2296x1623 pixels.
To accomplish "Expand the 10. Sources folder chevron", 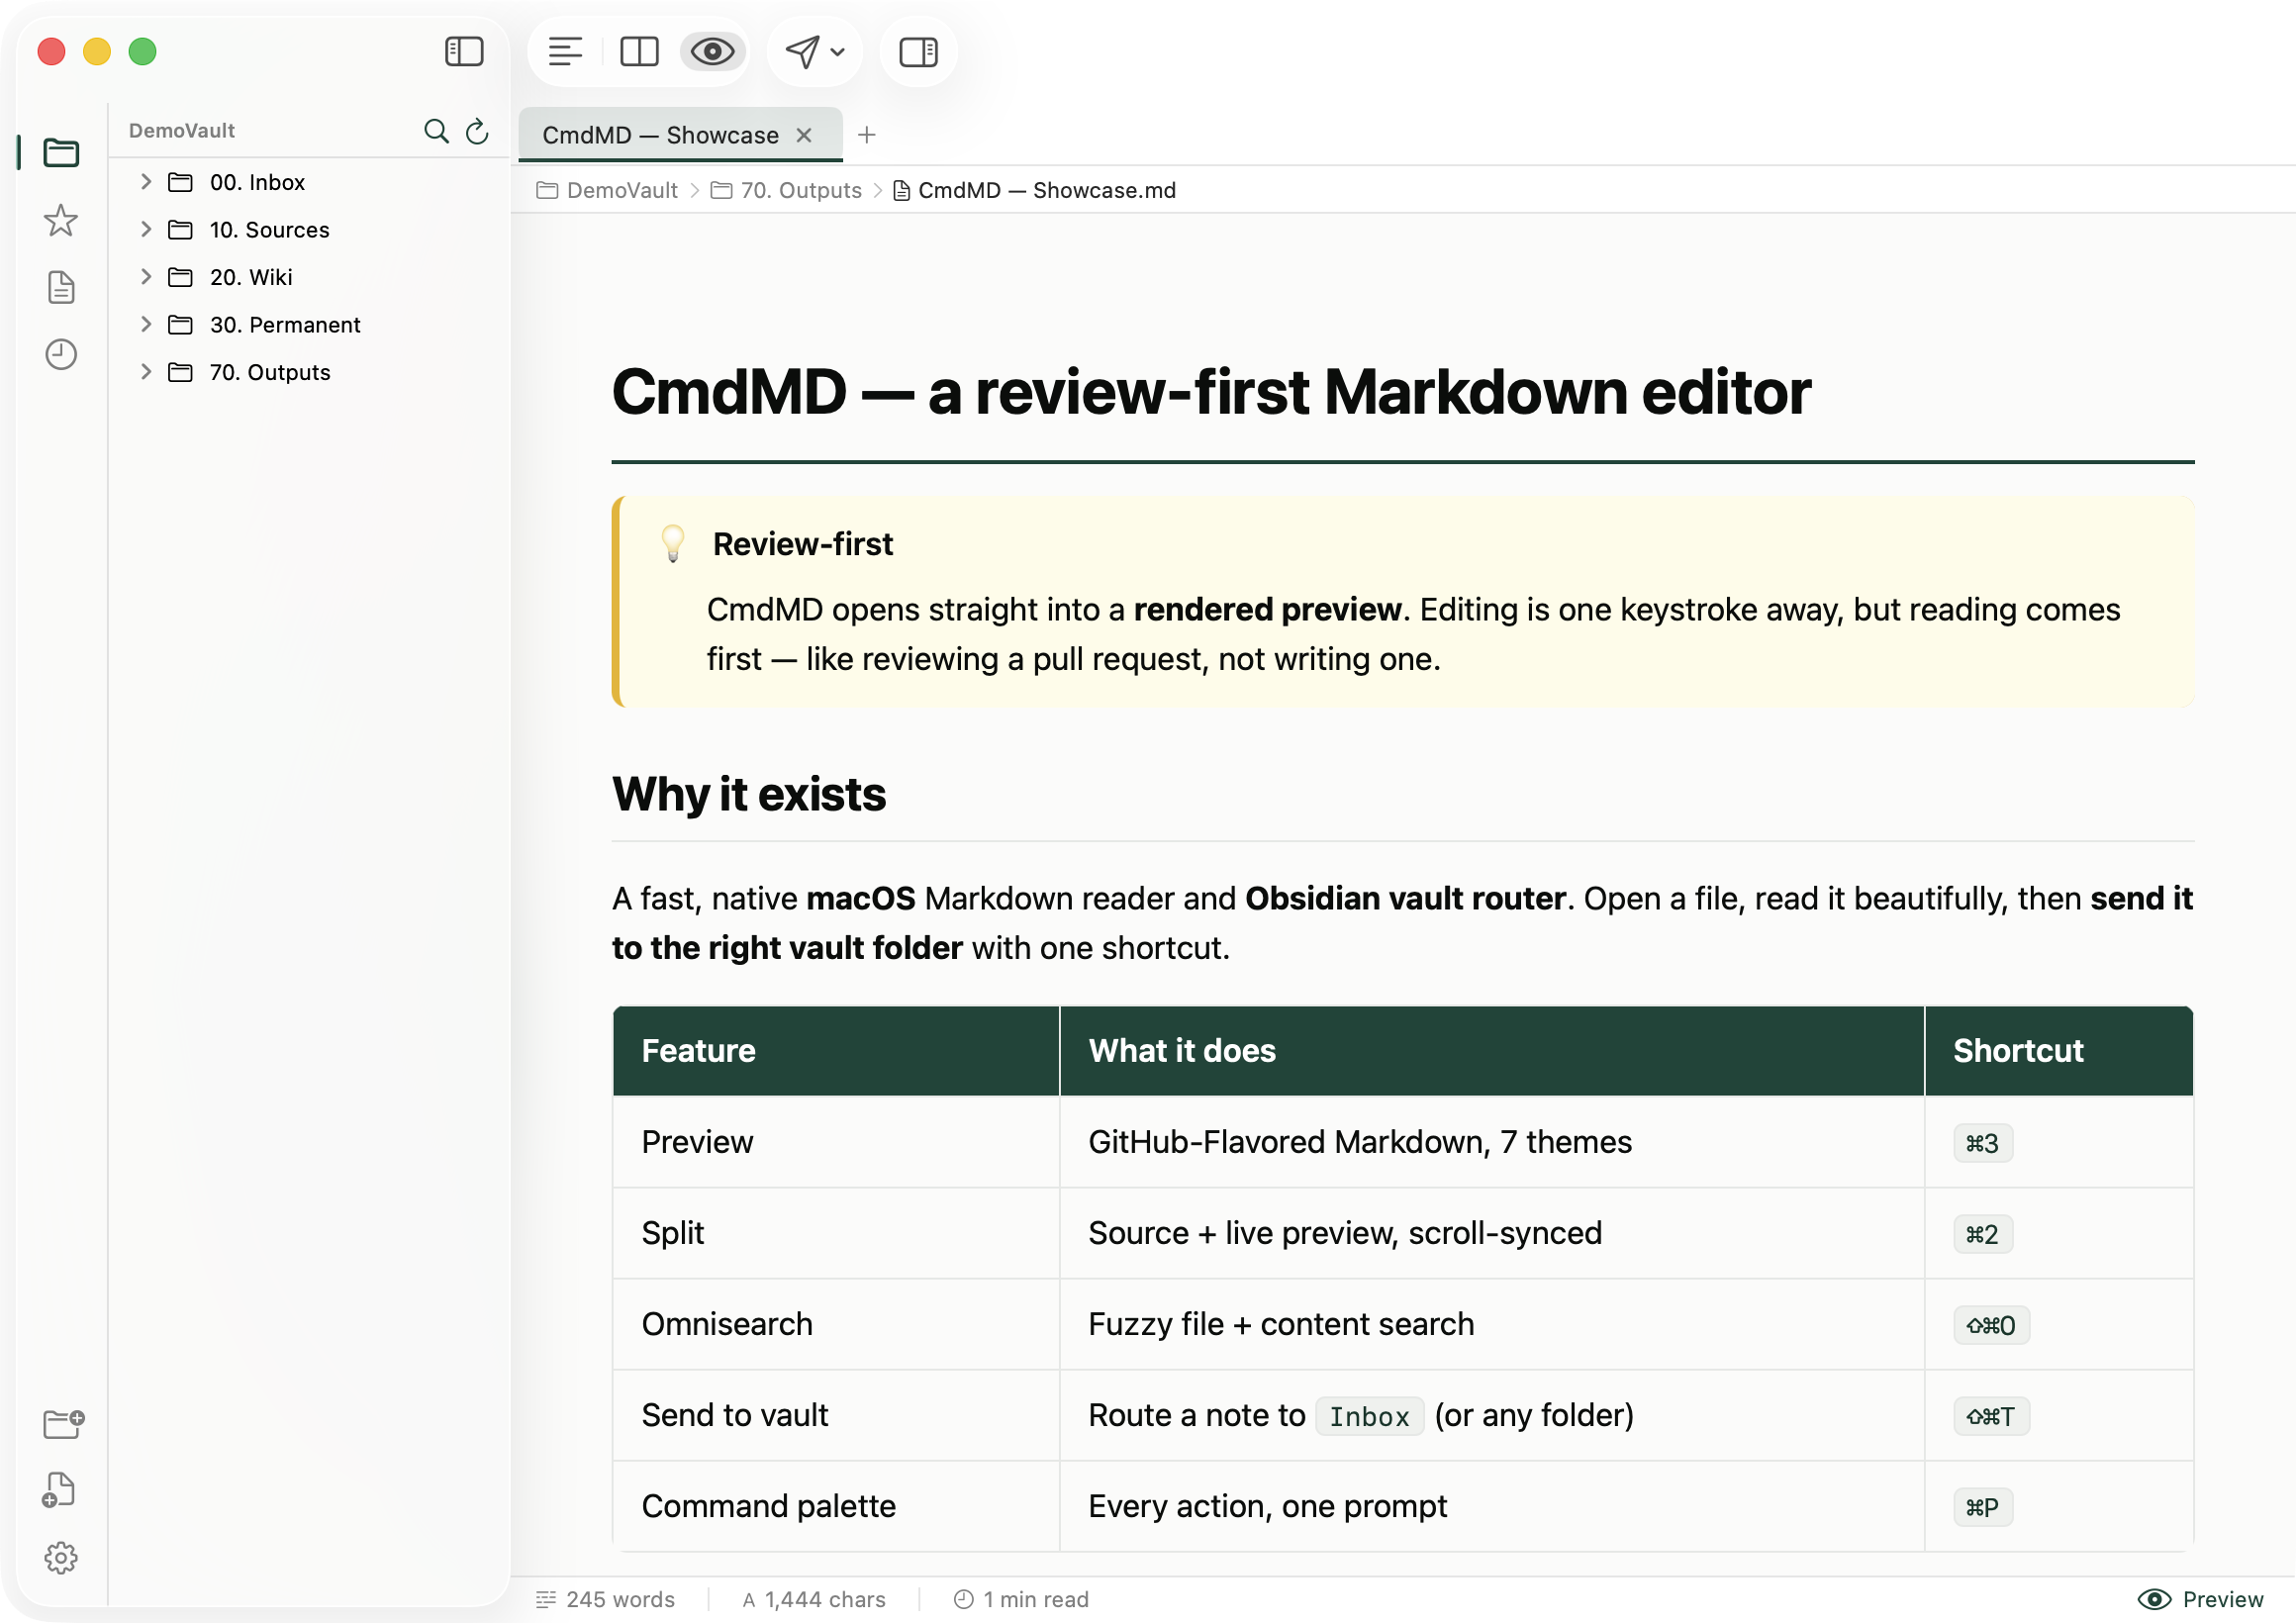I will (x=146, y=229).
